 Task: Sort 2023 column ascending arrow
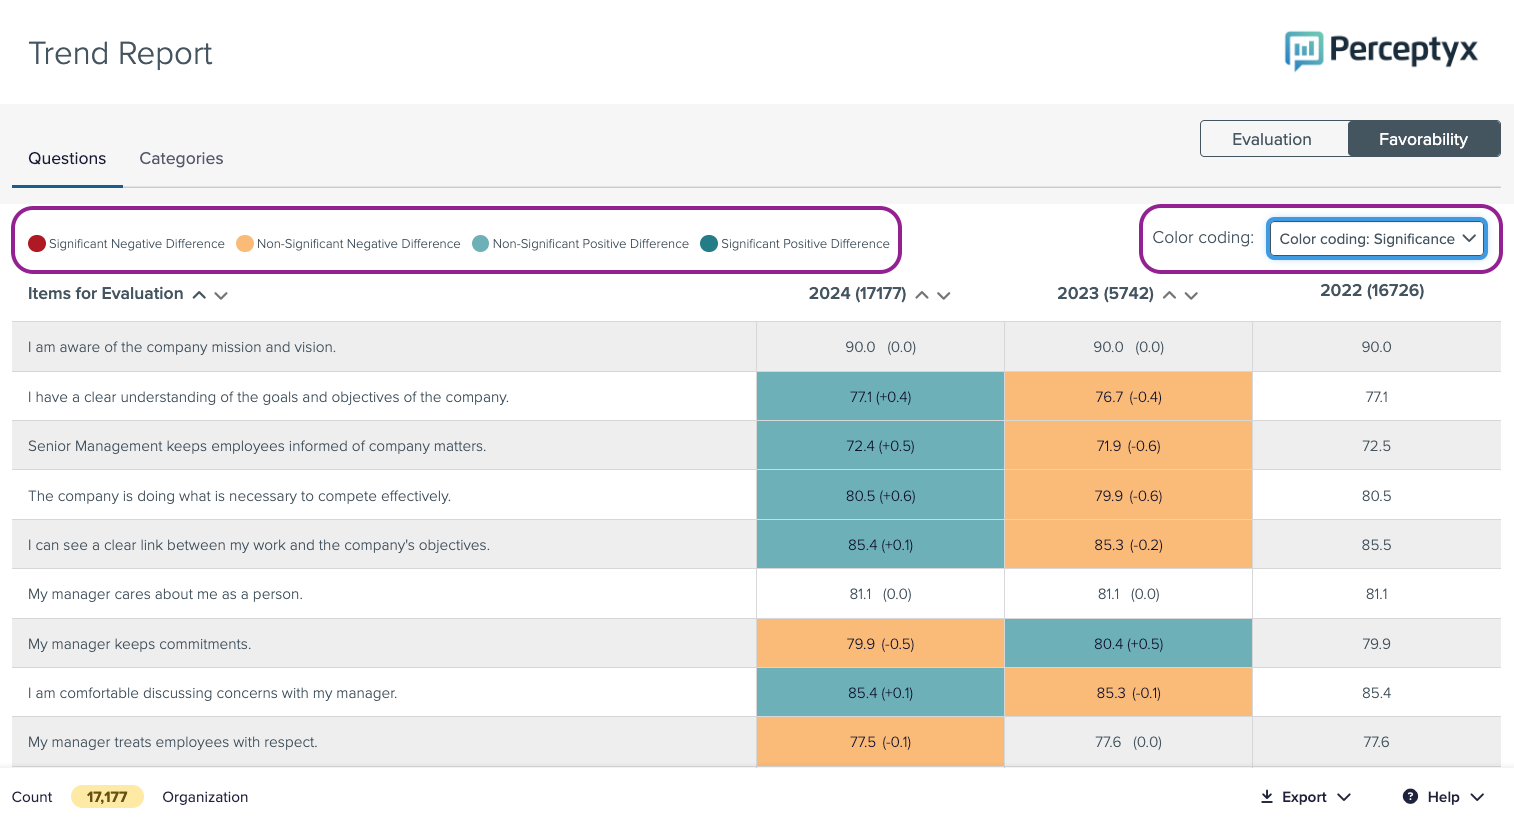[1169, 295]
